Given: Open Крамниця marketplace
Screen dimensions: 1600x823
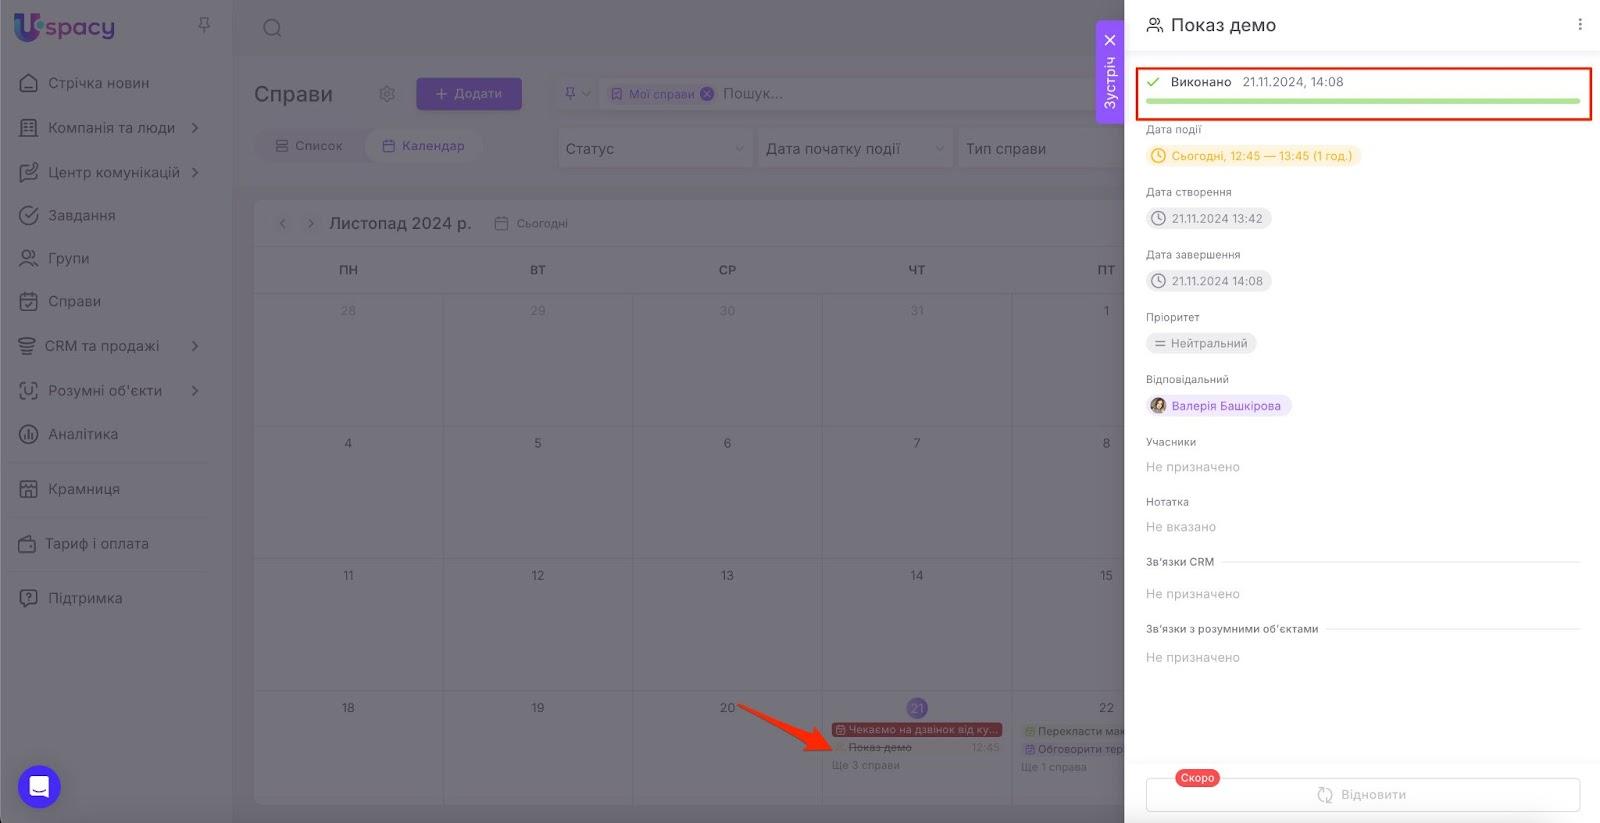Looking at the screenshot, I should (x=84, y=489).
